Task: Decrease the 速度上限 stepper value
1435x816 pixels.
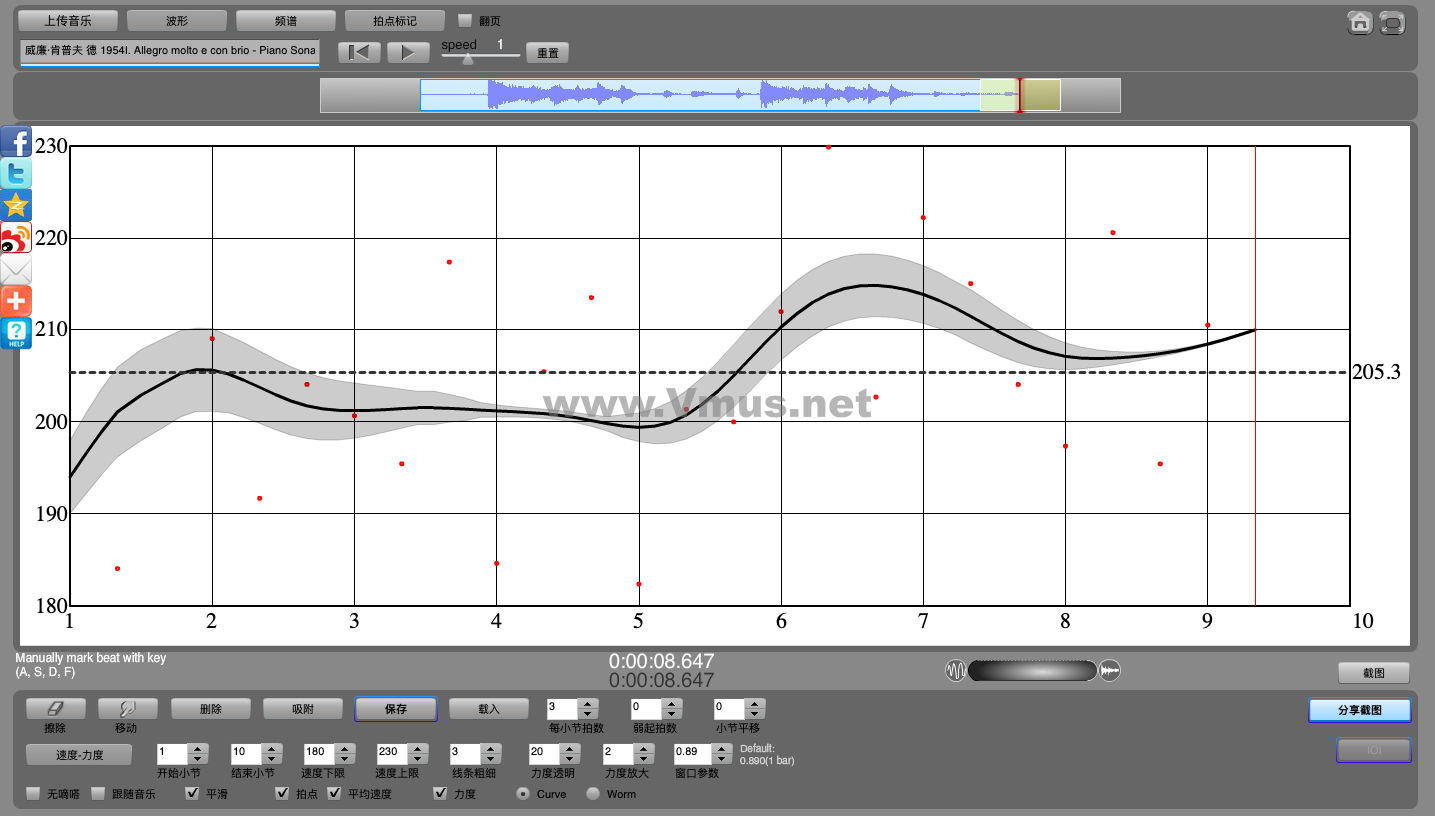Action: pos(418,759)
